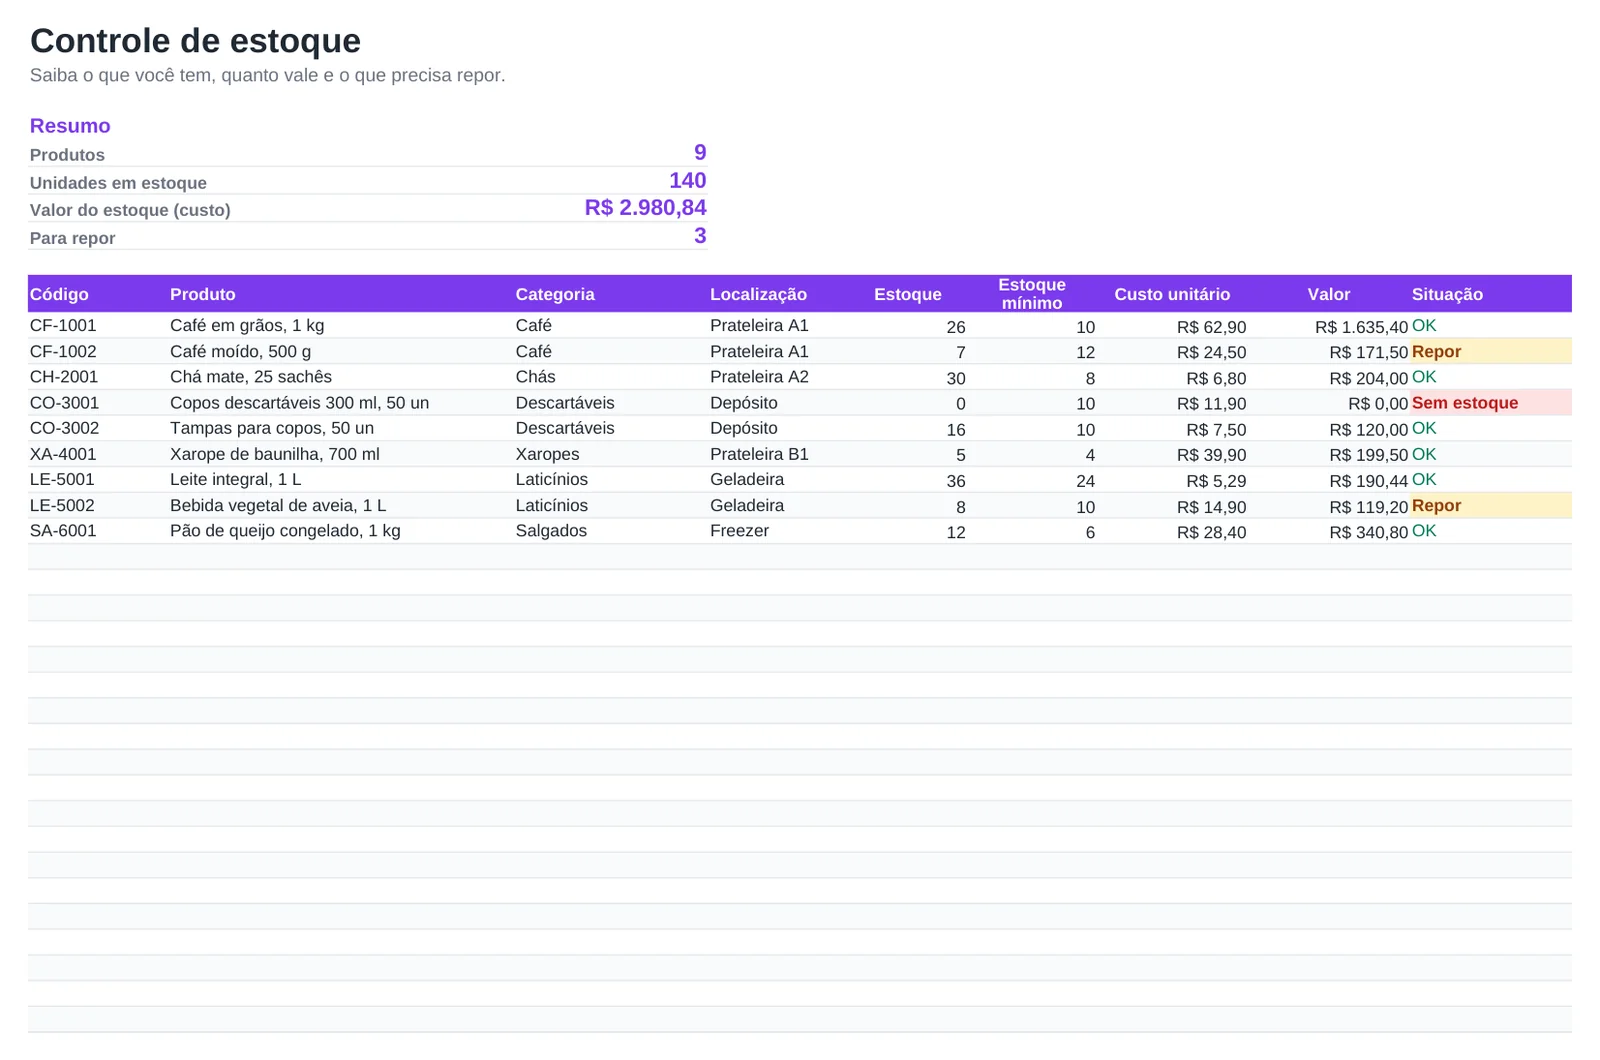Screen dimensions: 1600x1060
Task: Select the unit cost R$ 5,29
Action: [x=1216, y=481]
